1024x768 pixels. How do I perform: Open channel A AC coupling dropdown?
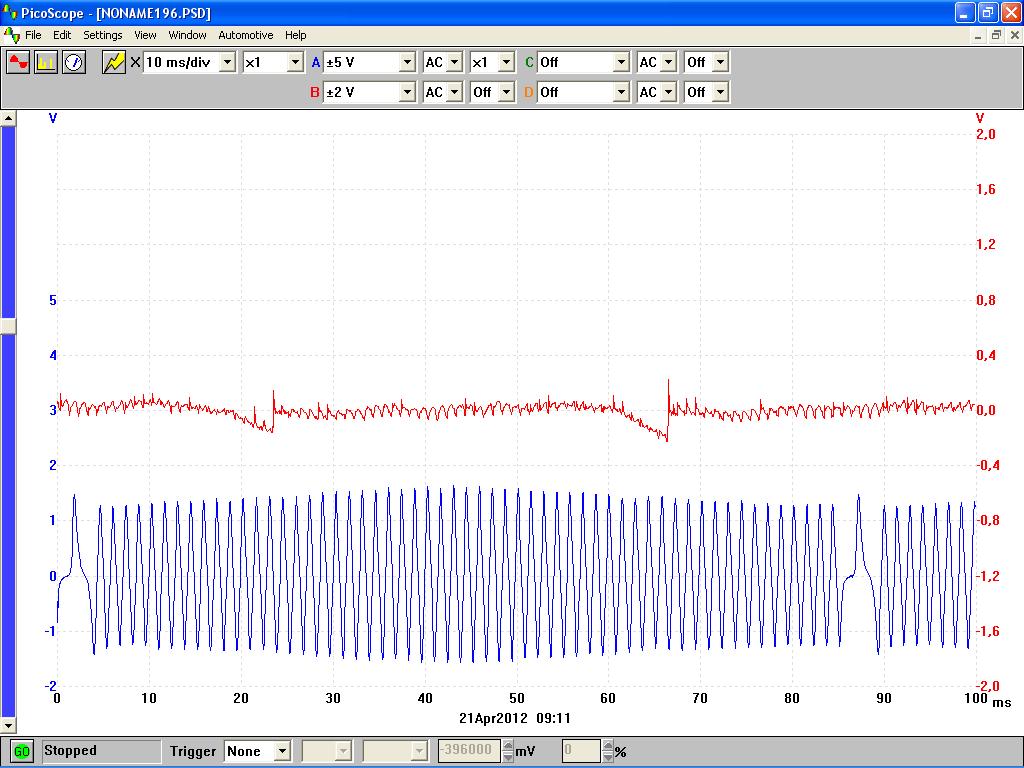tap(455, 62)
